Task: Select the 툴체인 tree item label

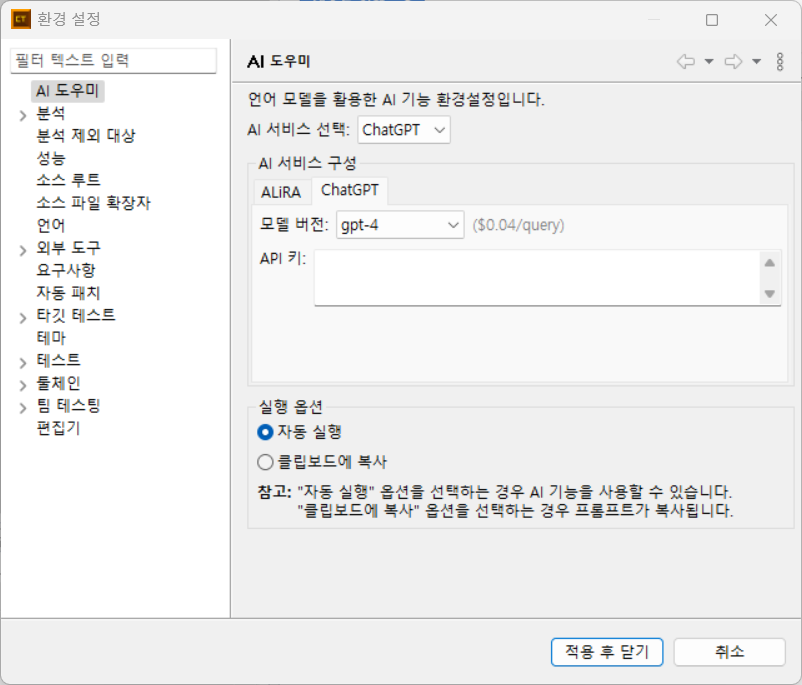Action: 58,383
